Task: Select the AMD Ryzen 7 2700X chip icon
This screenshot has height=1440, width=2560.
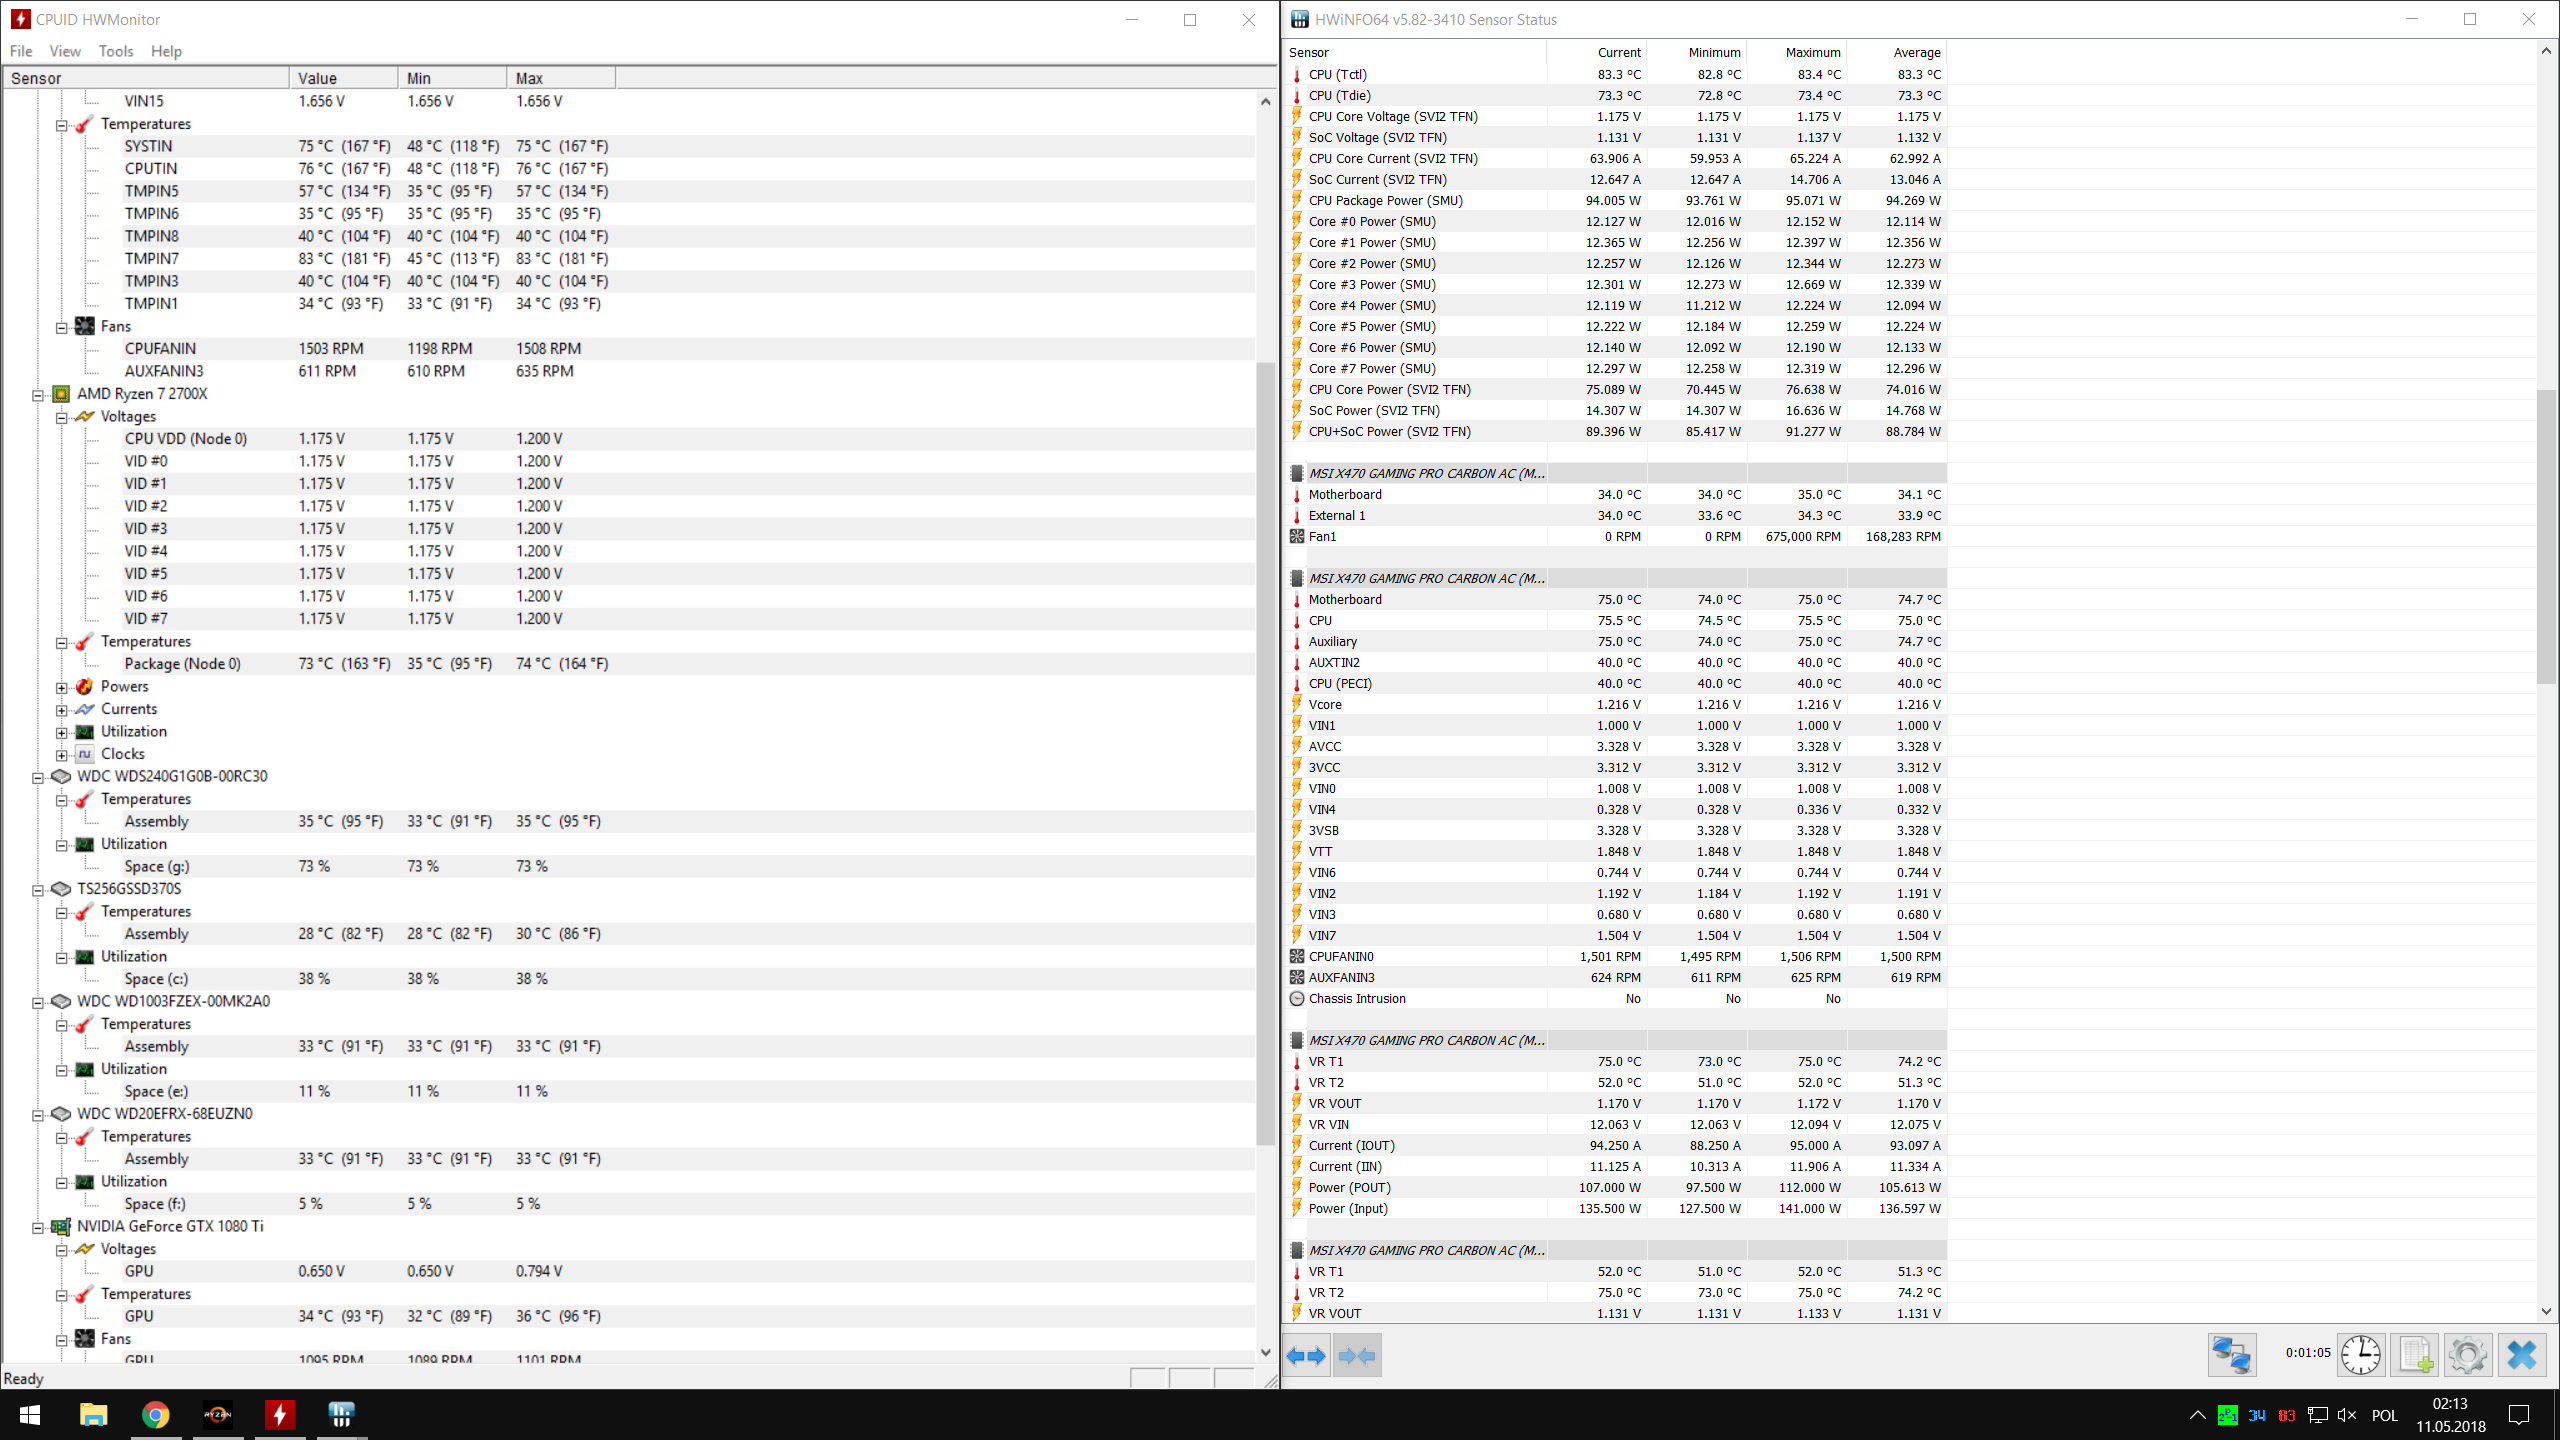Action: (61, 394)
